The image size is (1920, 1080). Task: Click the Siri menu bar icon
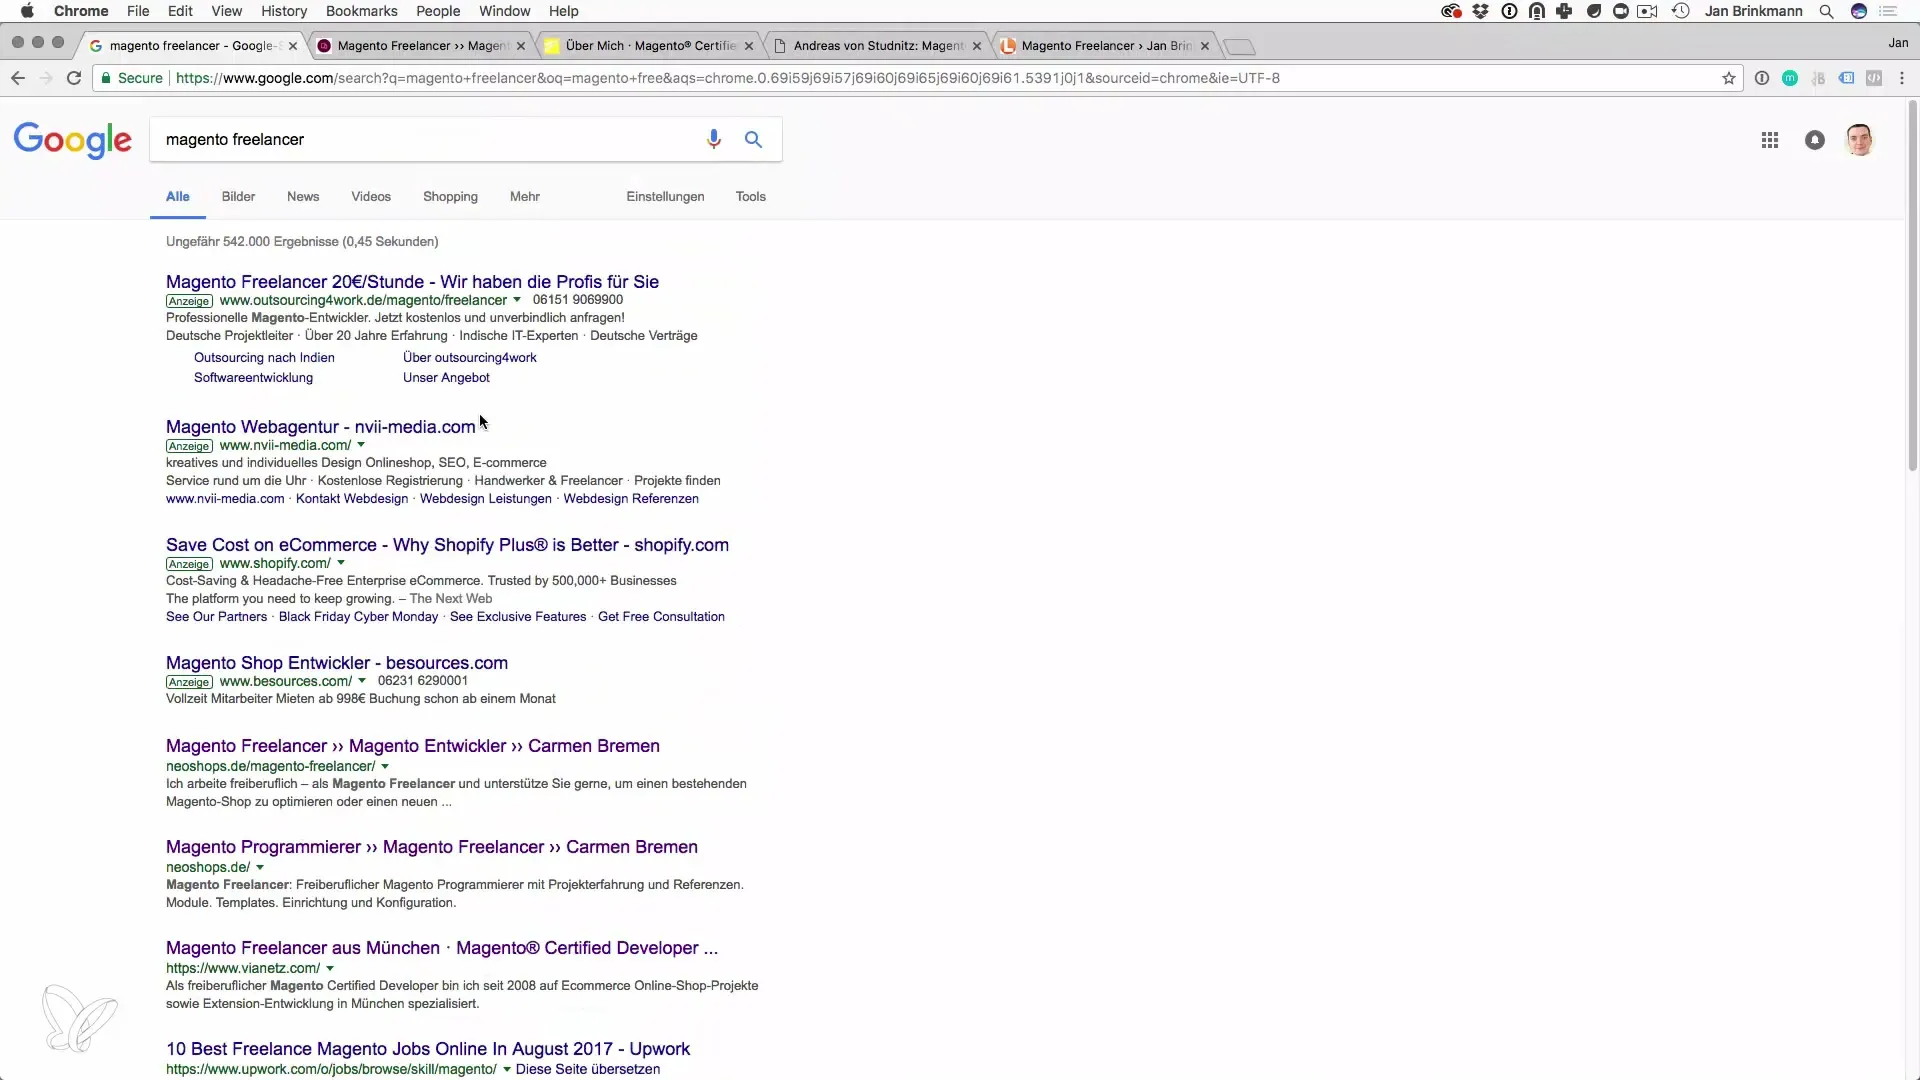click(x=1859, y=11)
